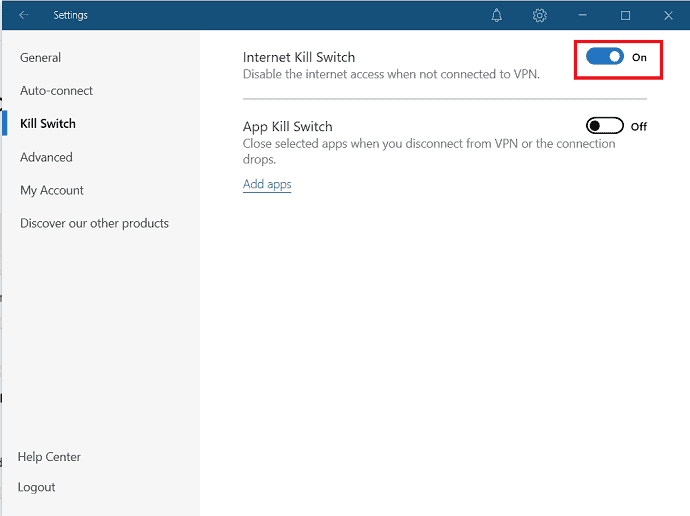Viewport: 690px width, 516px height.
Task: Click the App Kill Switch heading
Action: click(x=288, y=127)
